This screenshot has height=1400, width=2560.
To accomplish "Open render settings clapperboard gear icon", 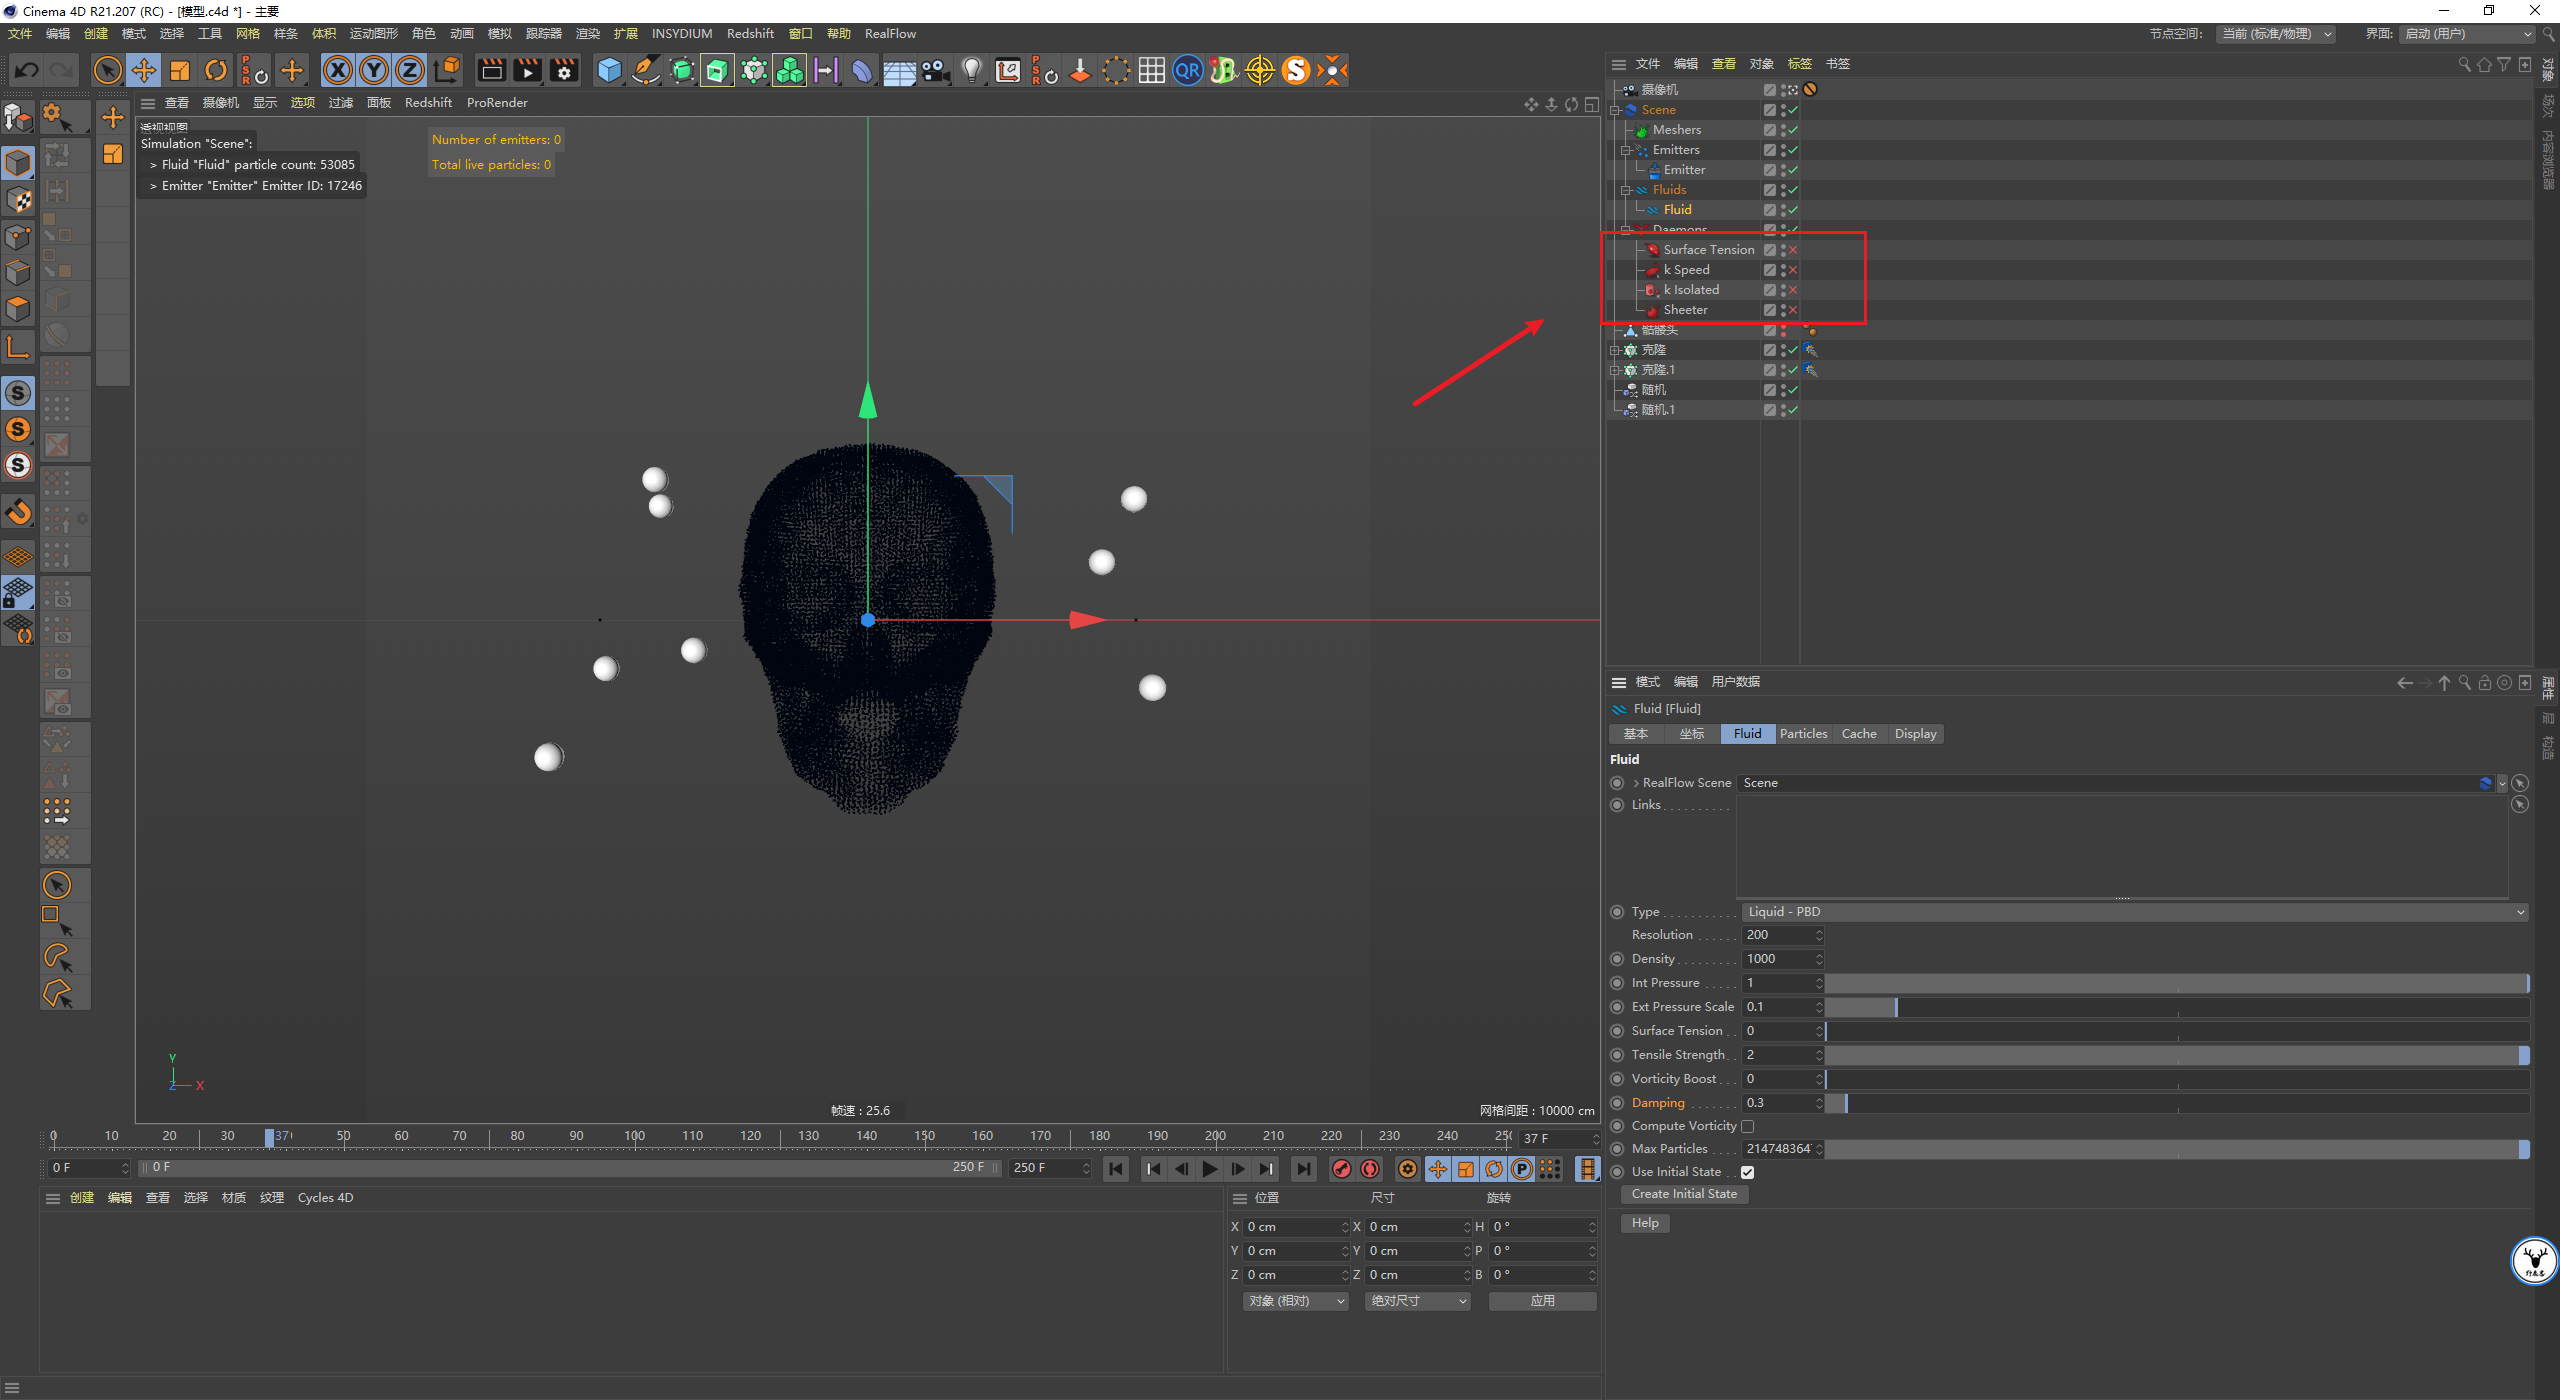I will pyautogui.click(x=564, y=70).
